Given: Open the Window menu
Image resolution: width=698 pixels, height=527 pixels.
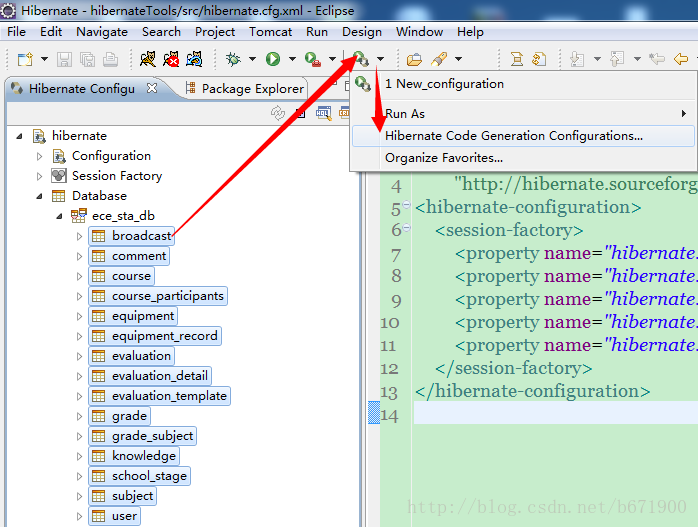Looking at the screenshot, I should pyautogui.click(x=419, y=32).
